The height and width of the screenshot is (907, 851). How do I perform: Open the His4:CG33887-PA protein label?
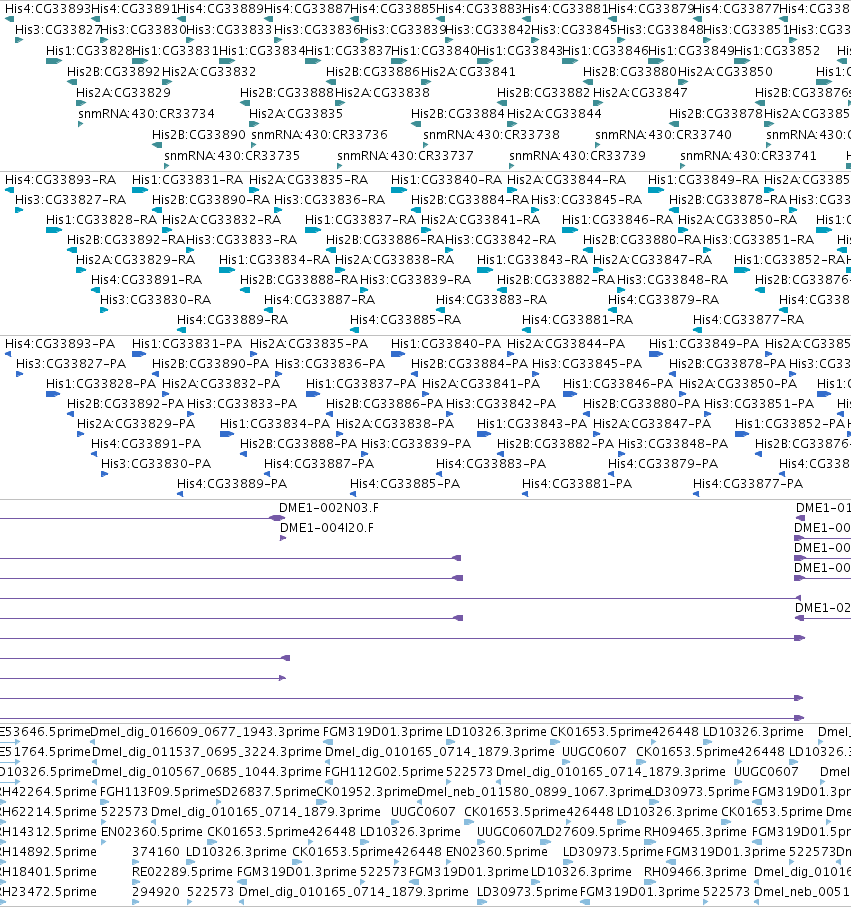coord(319,464)
